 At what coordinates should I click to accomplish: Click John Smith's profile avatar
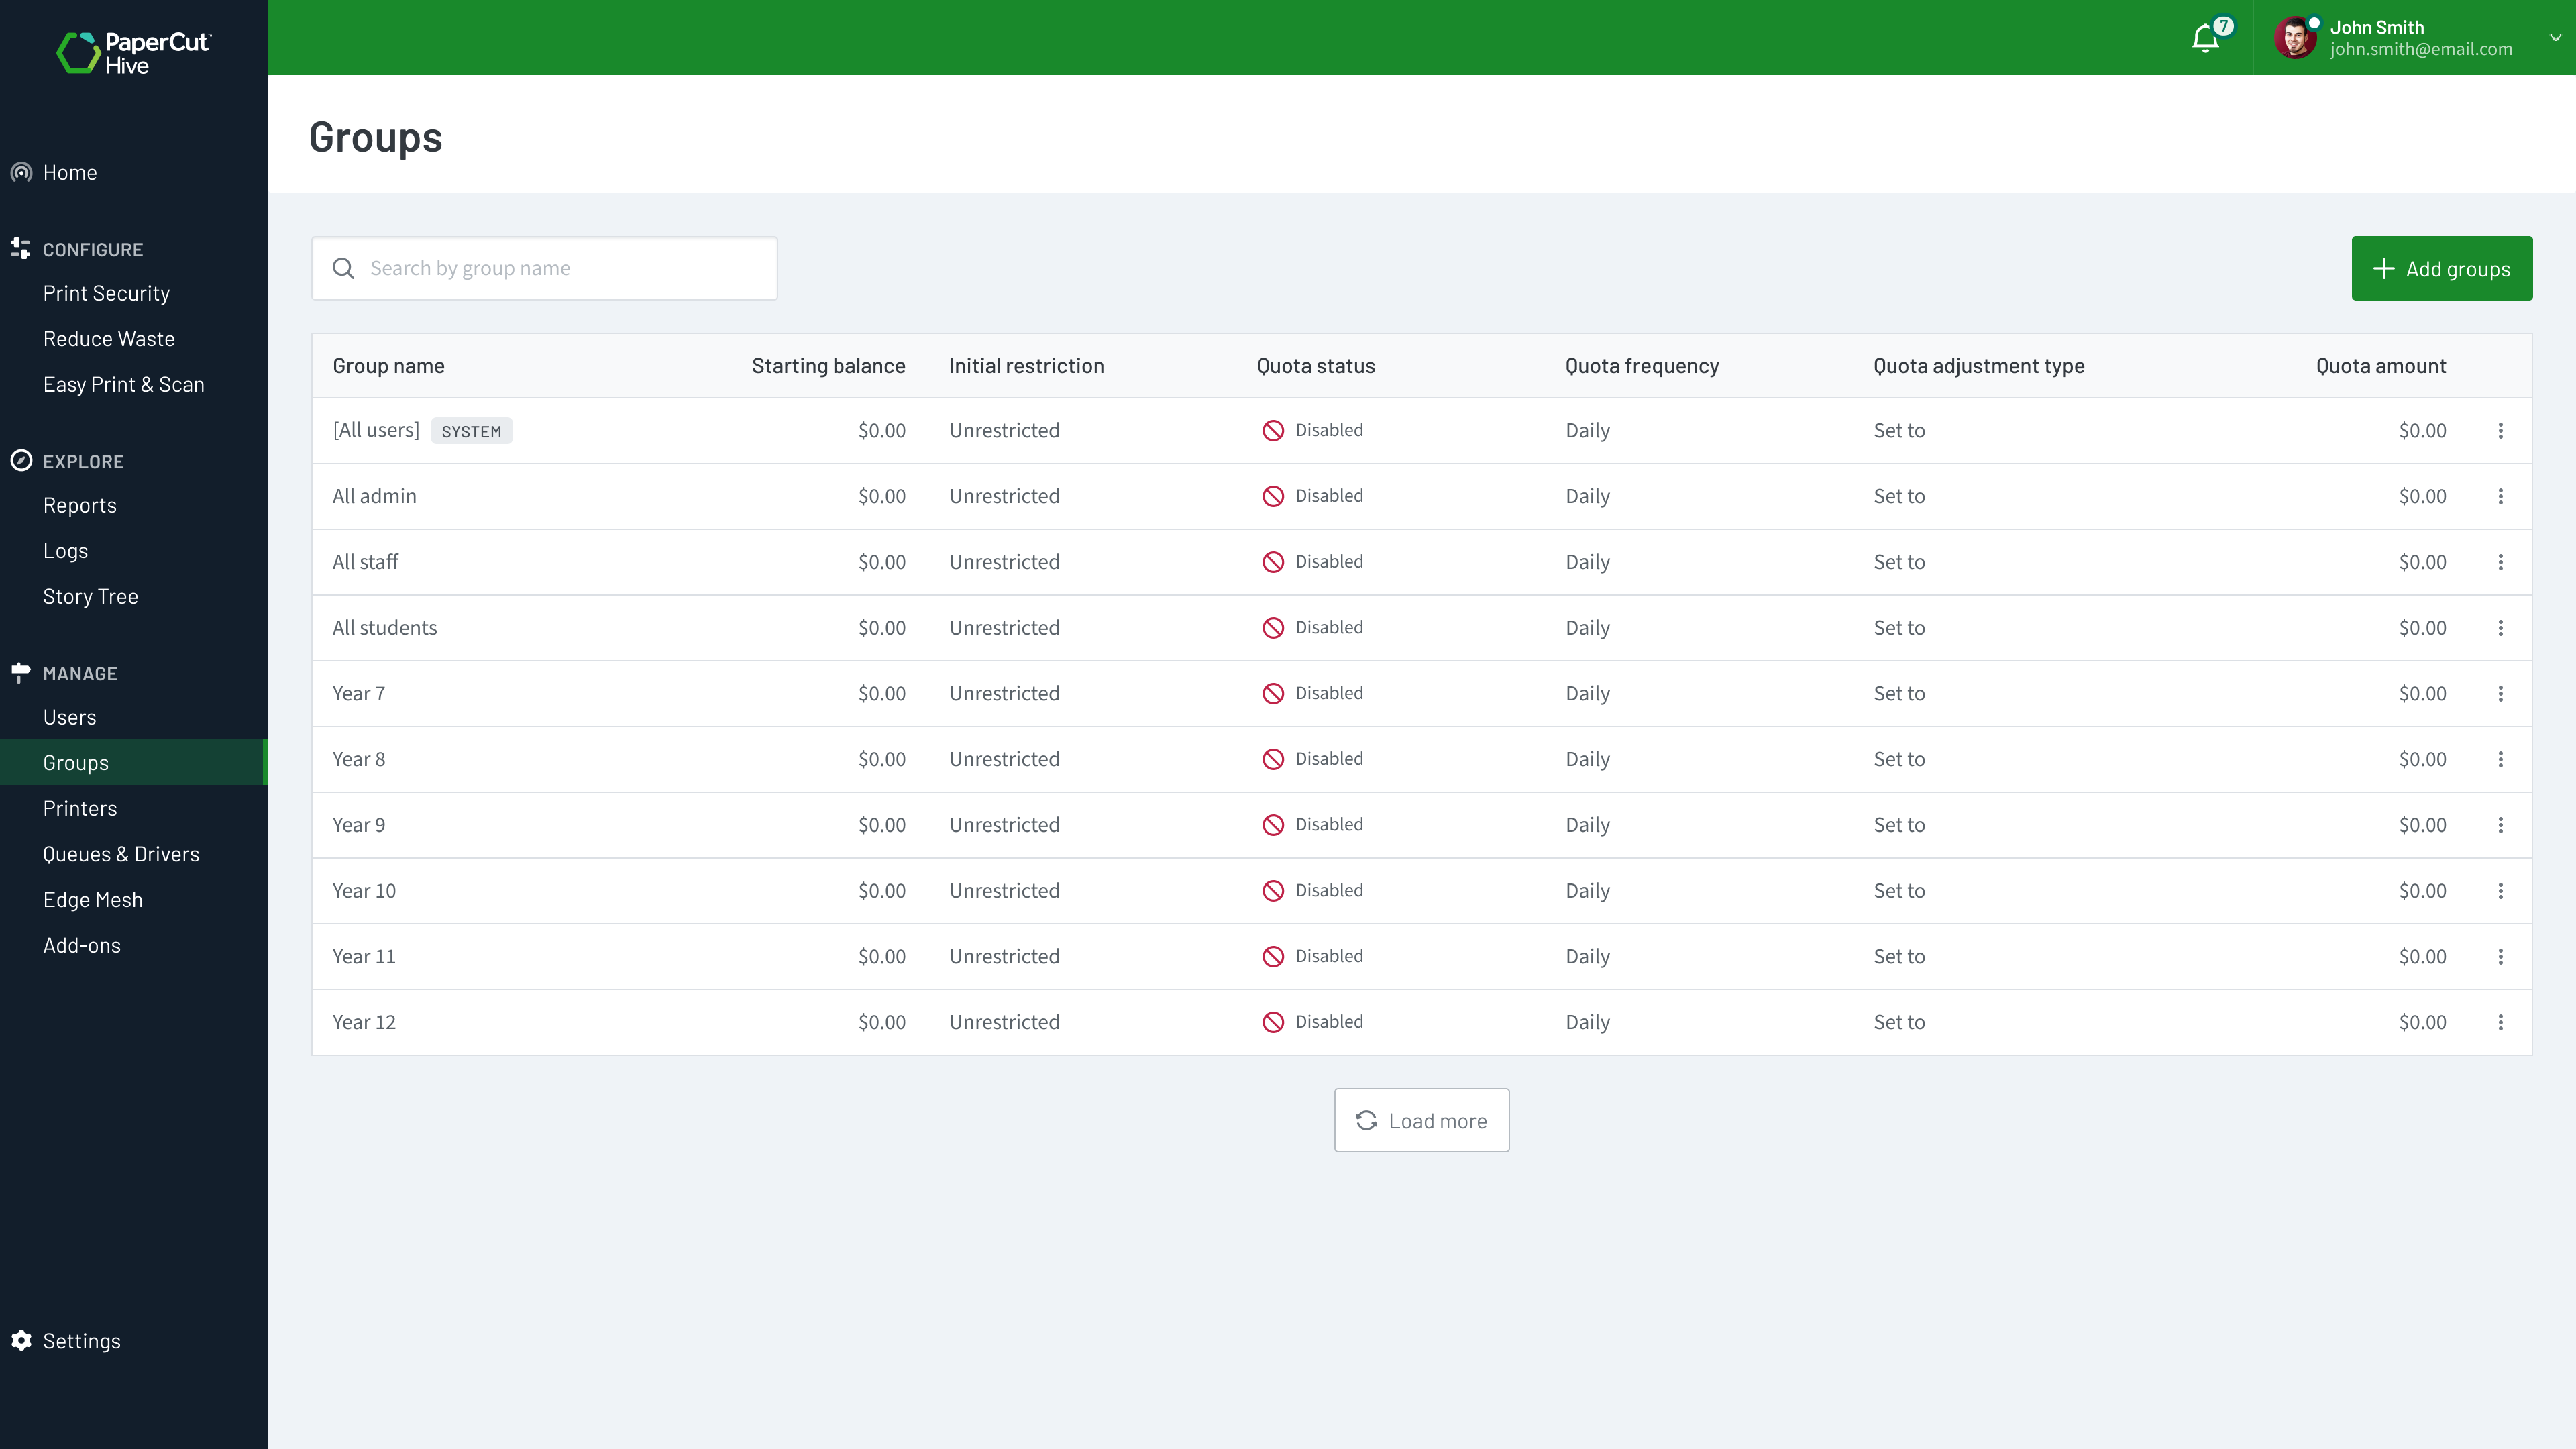(2294, 38)
